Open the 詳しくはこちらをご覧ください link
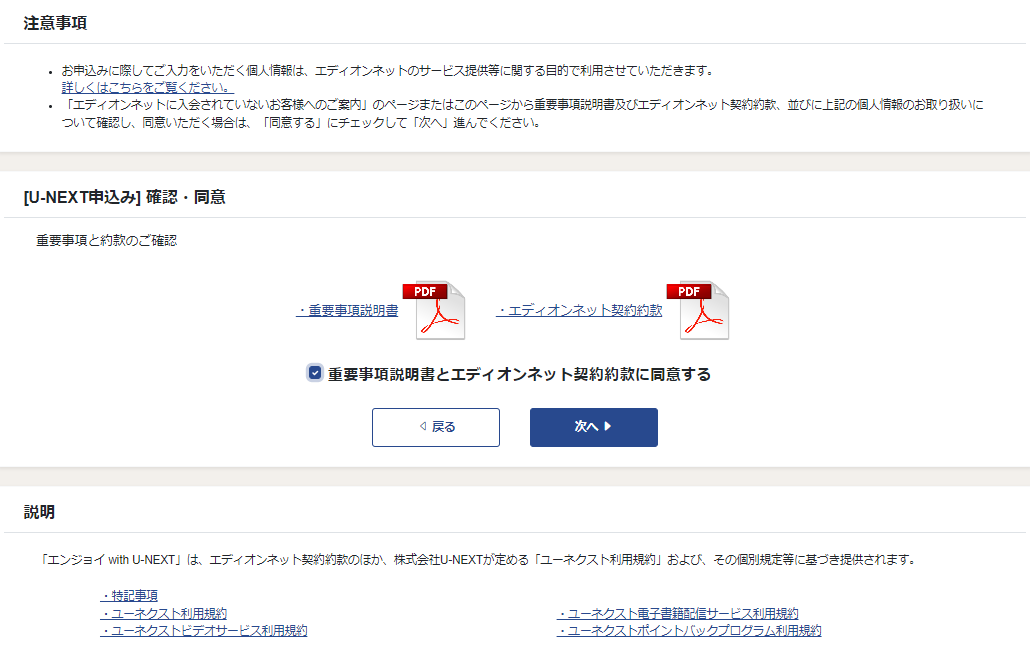Image resolution: width=1030 pixels, height=657 pixels. (147, 87)
